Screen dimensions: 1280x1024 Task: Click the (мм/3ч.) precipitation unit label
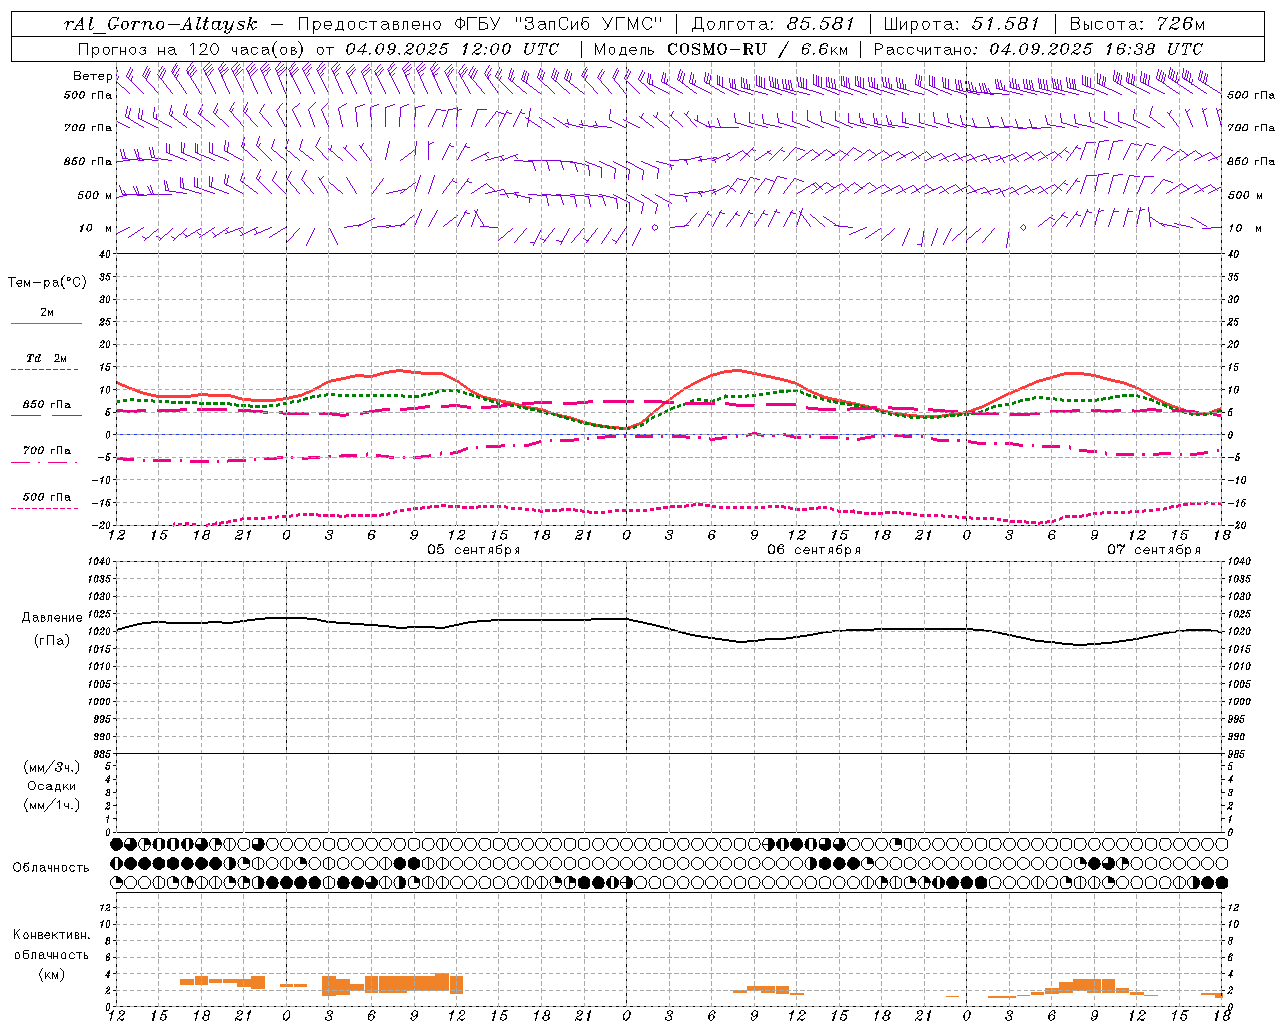(52, 767)
